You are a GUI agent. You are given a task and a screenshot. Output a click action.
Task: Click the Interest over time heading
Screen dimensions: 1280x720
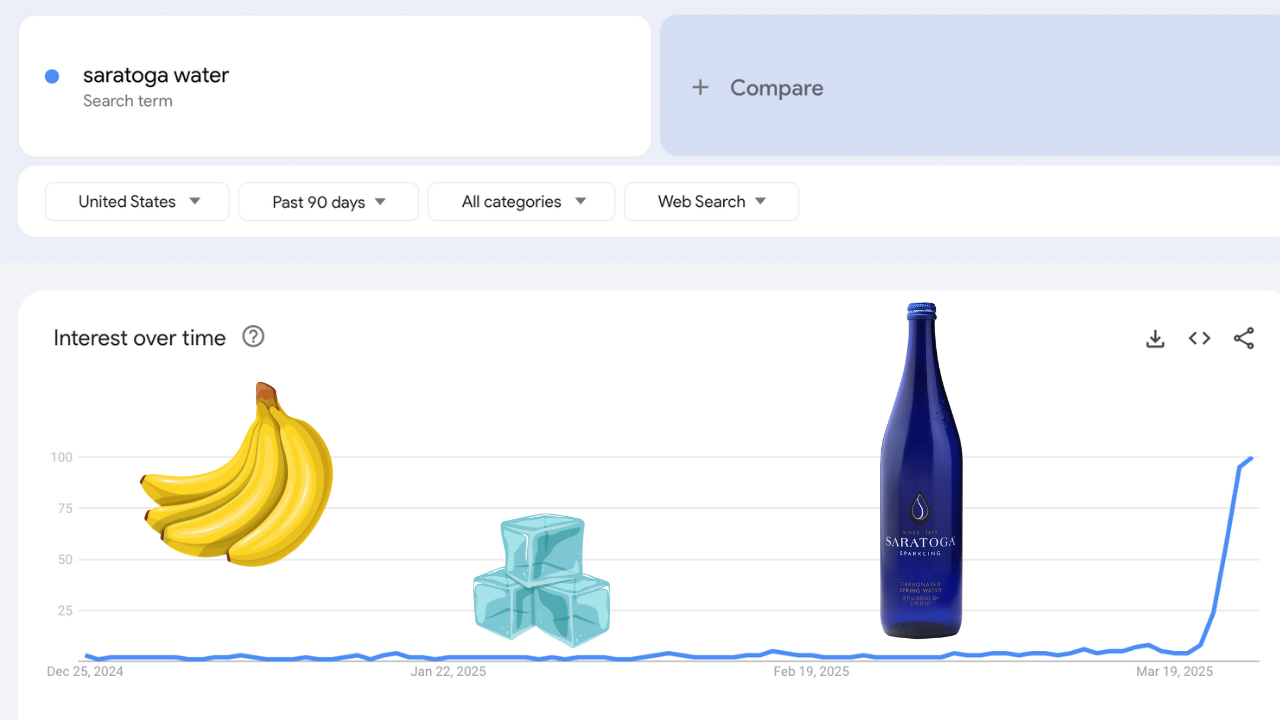pos(140,338)
